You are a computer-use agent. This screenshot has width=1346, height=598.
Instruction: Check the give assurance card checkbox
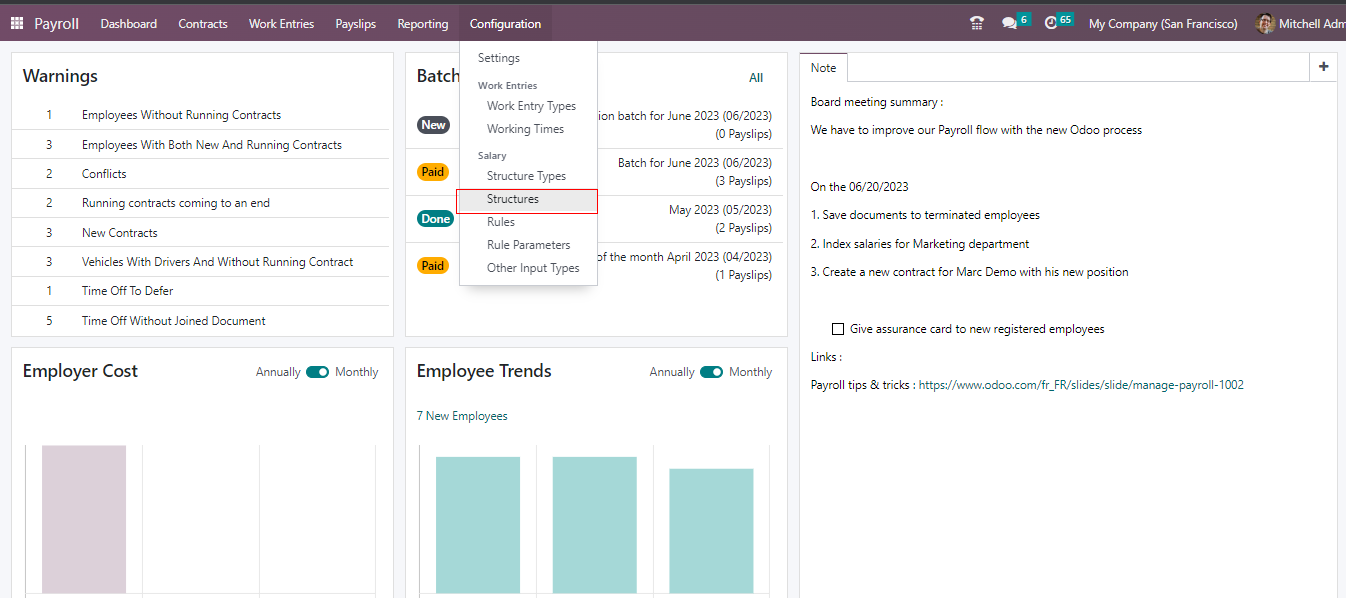(838, 329)
